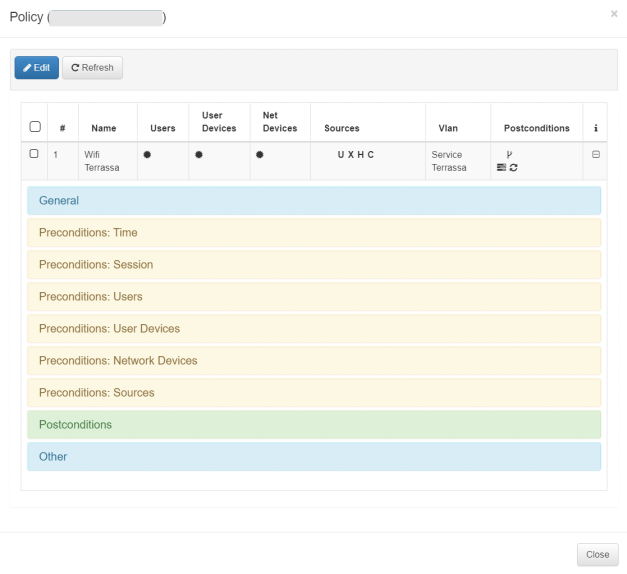Screen dimensions: 627x574
Task: Refresh the policy list
Action: click(92, 68)
